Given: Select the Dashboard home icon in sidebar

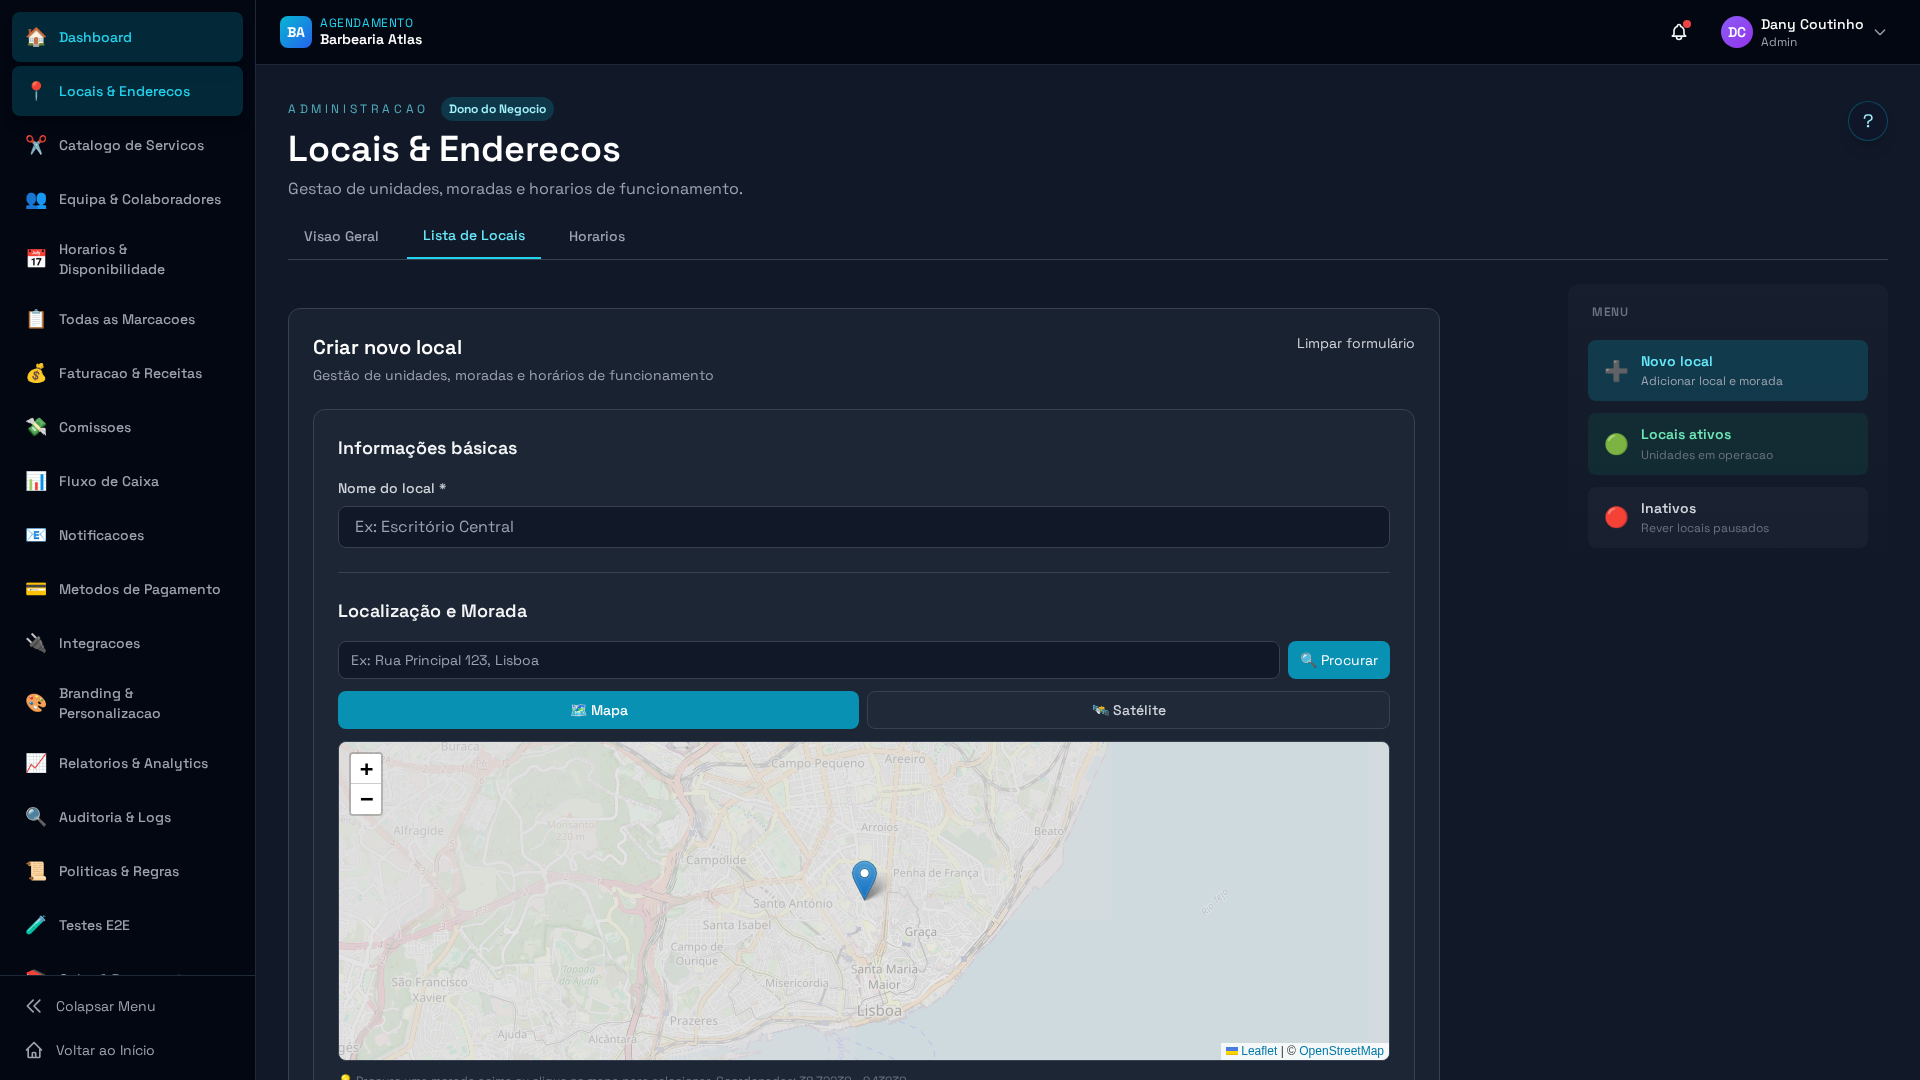Looking at the screenshot, I should pos(36,37).
